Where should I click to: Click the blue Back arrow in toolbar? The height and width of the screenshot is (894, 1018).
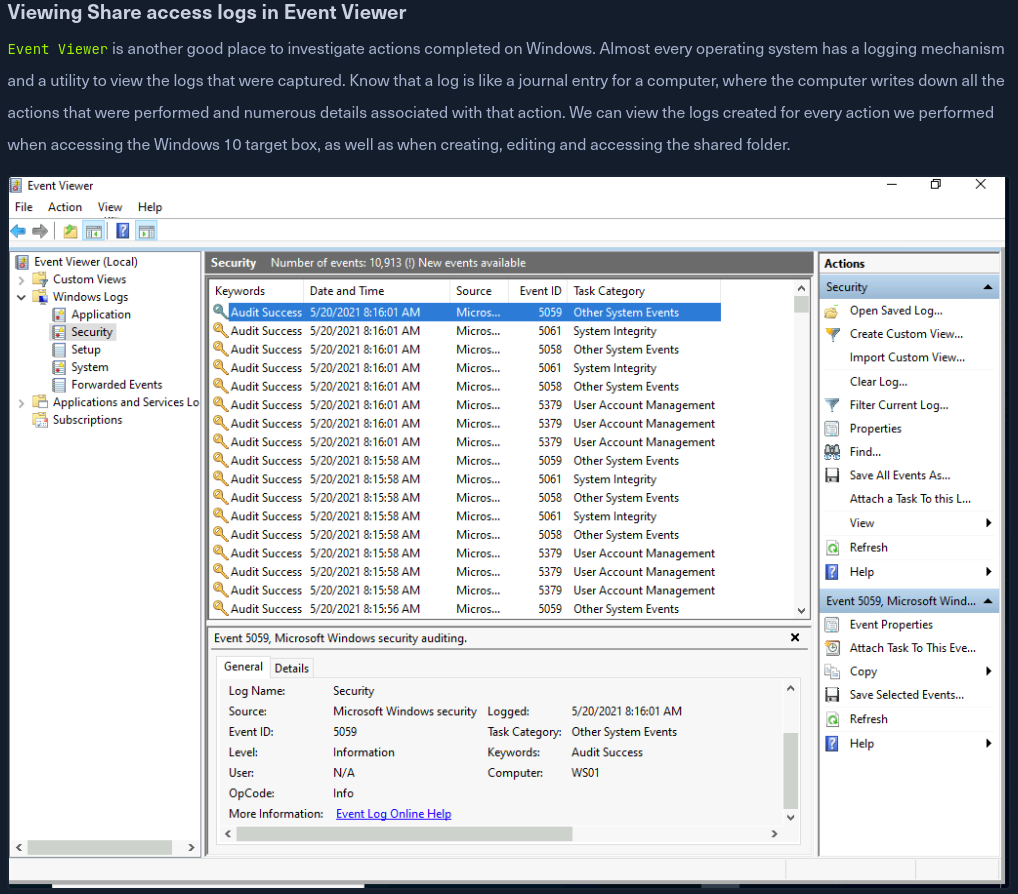[18, 231]
